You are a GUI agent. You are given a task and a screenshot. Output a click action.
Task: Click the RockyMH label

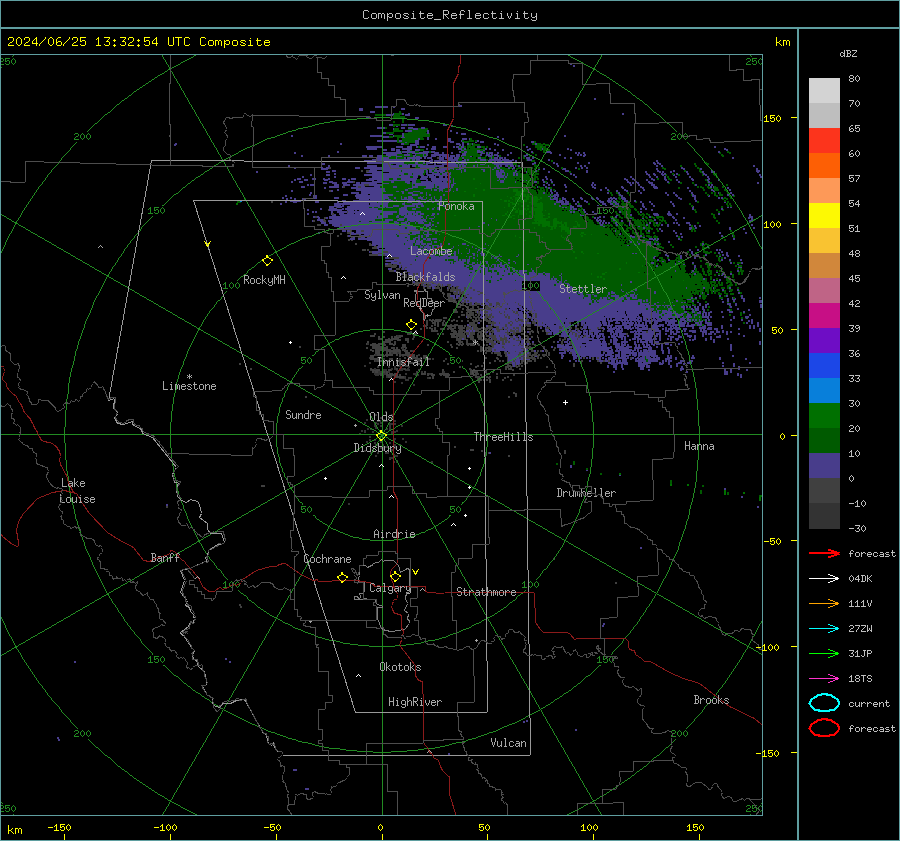point(264,280)
